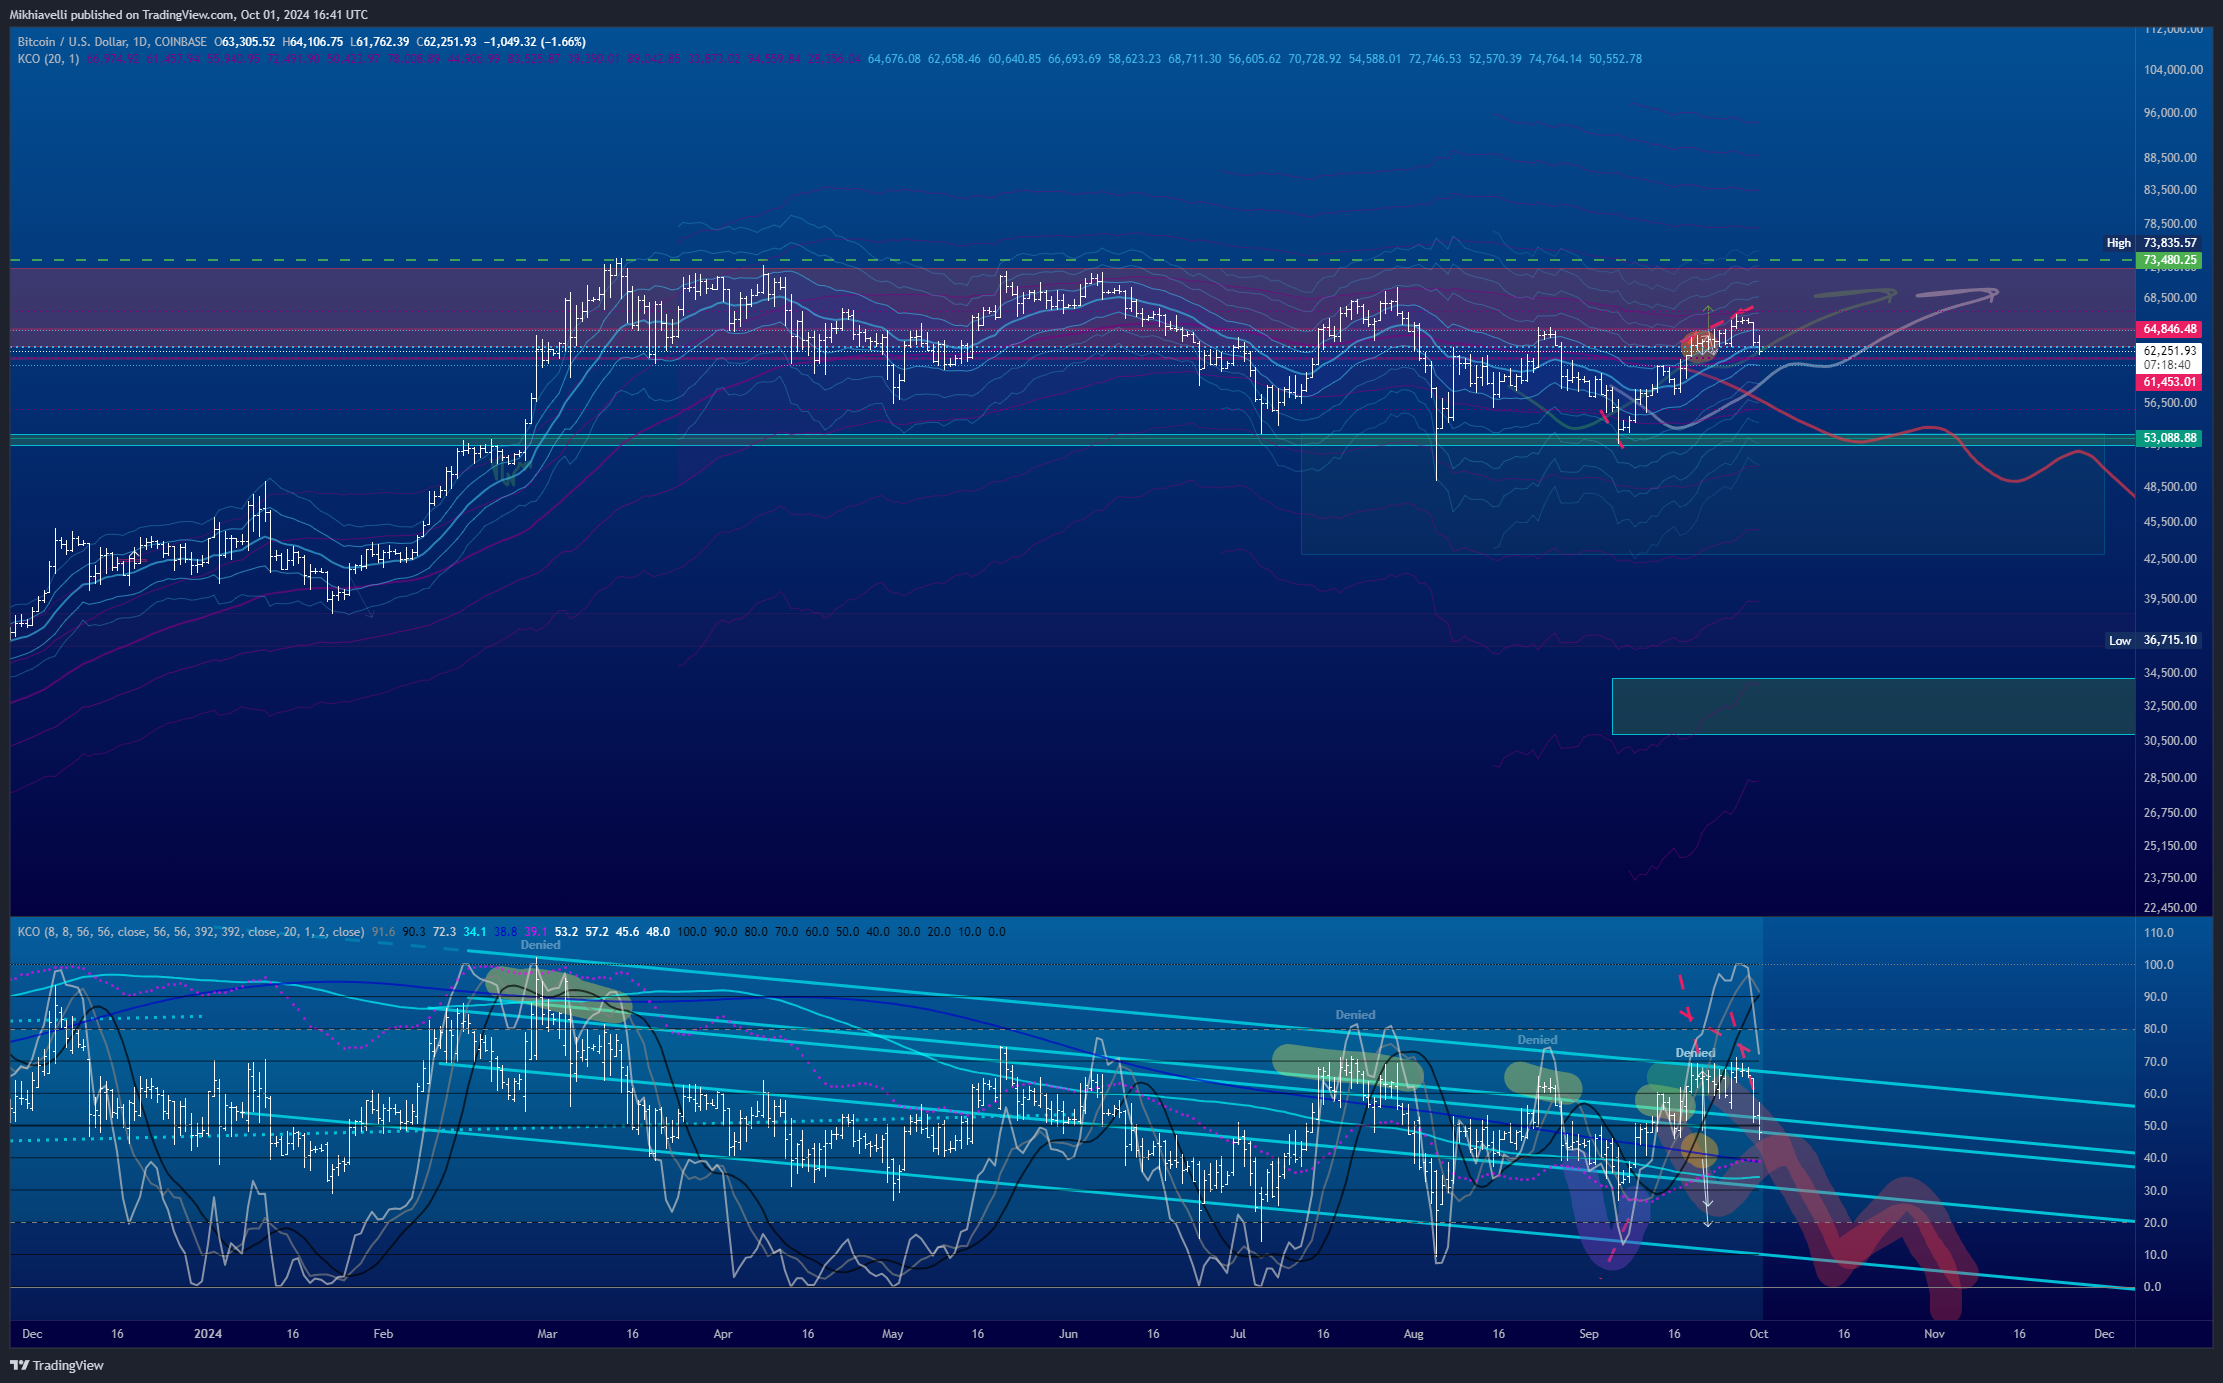Viewport: 2223px width, 1383px height.
Task: Click the teal 53,088.88 price label
Action: pos(2169,438)
